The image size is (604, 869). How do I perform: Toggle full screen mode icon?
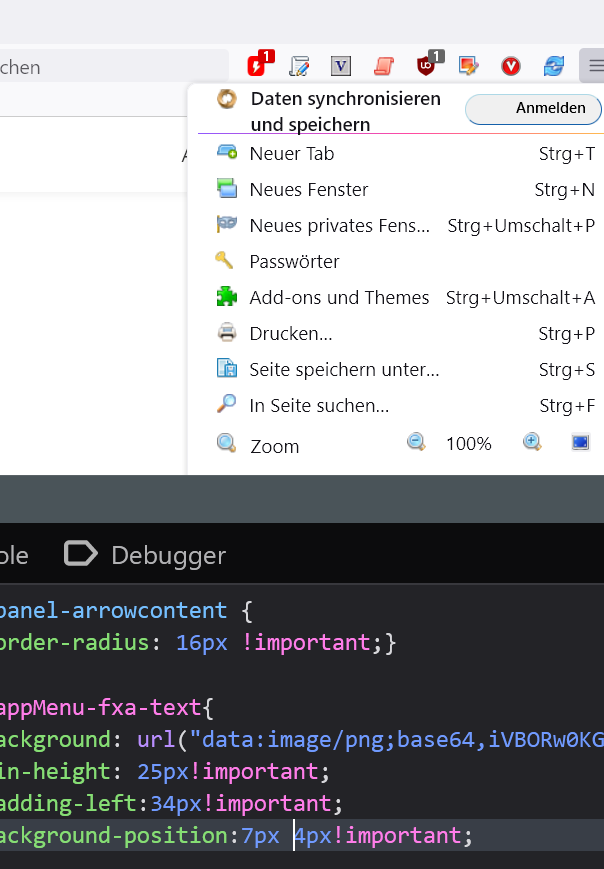click(x=580, y=442)
